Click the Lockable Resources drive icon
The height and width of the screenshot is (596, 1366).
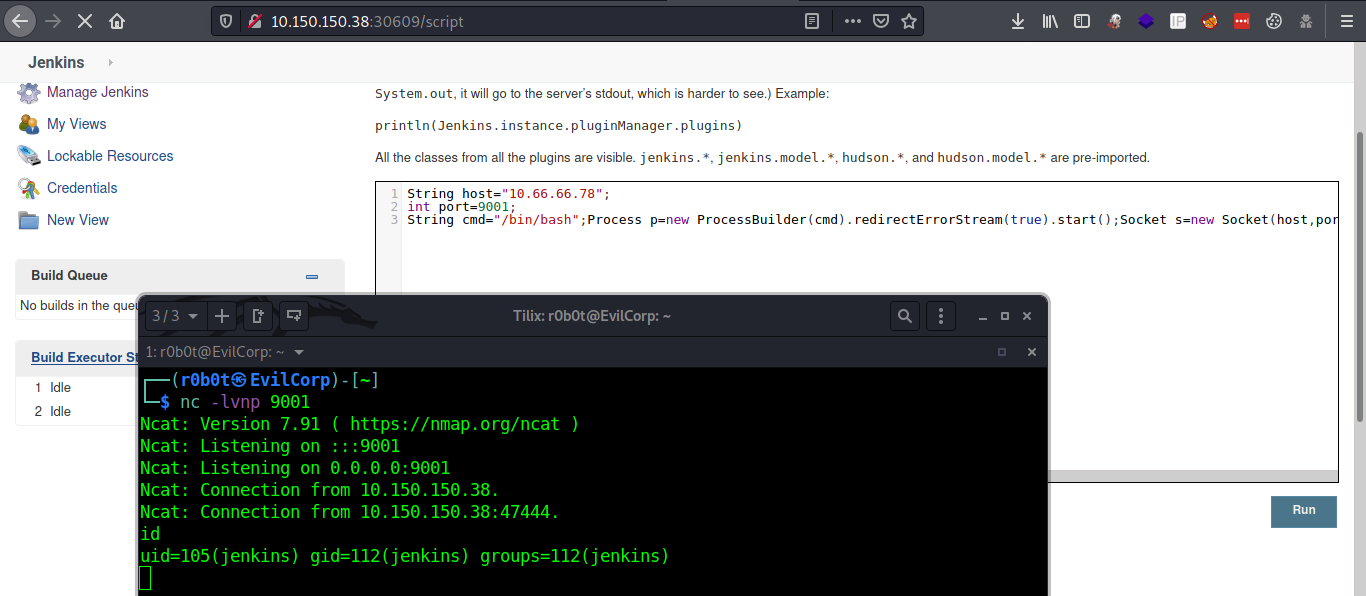click(29, 156)
